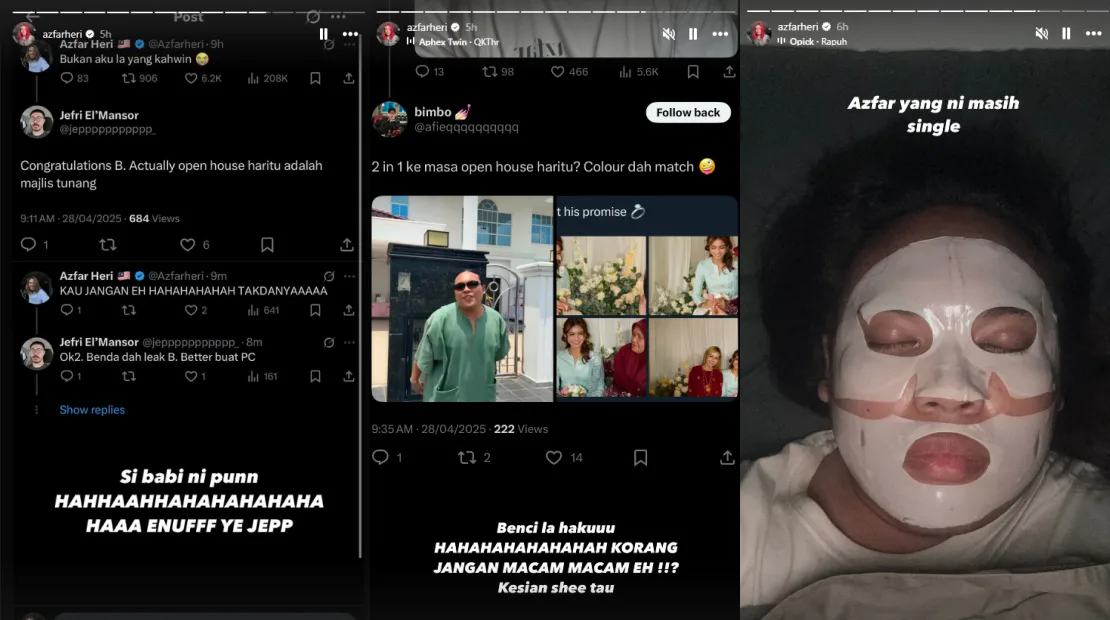Open reply on Jefri's 9:11 AM tweet

28,245
